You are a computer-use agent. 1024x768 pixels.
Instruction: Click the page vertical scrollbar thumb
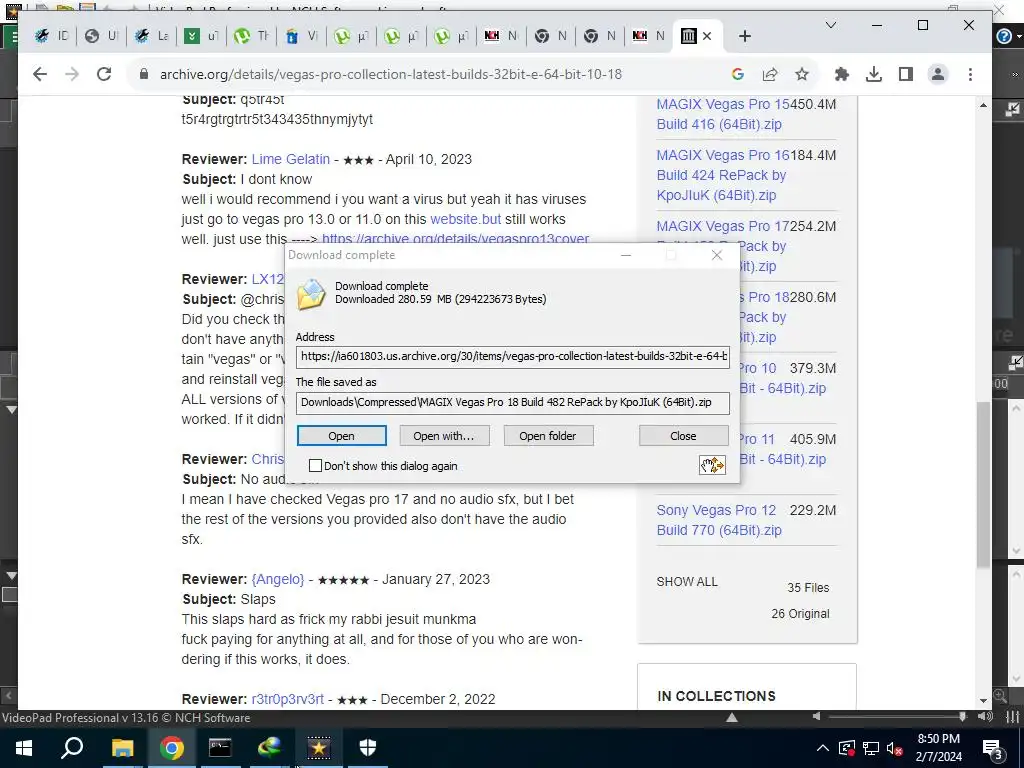[x=984, y=485]
